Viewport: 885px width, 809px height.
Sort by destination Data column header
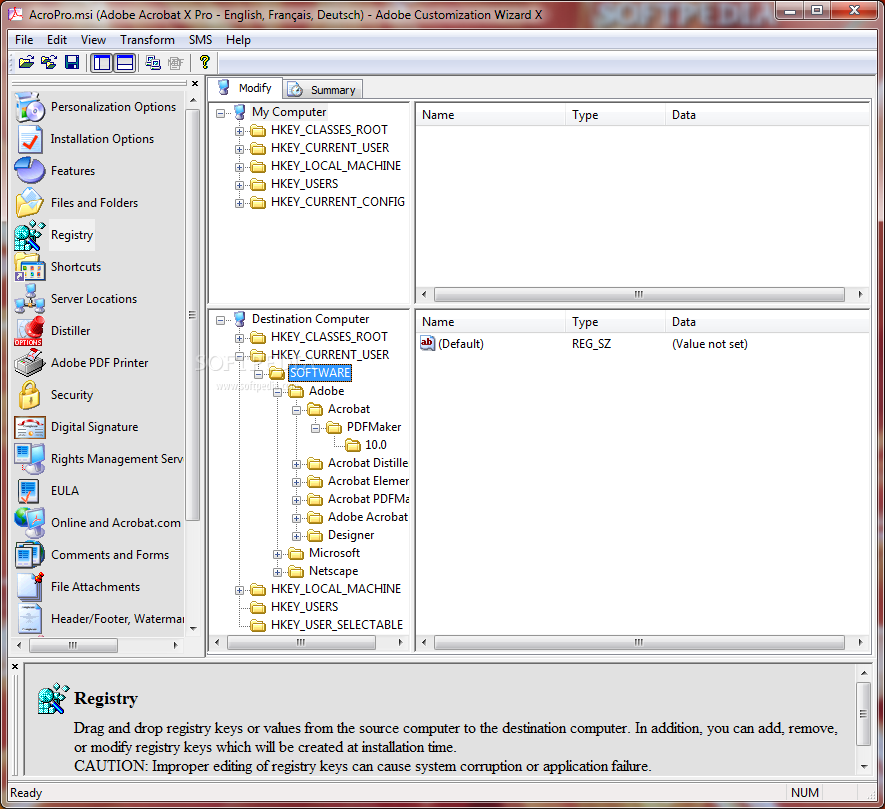[x=767, y=322]
